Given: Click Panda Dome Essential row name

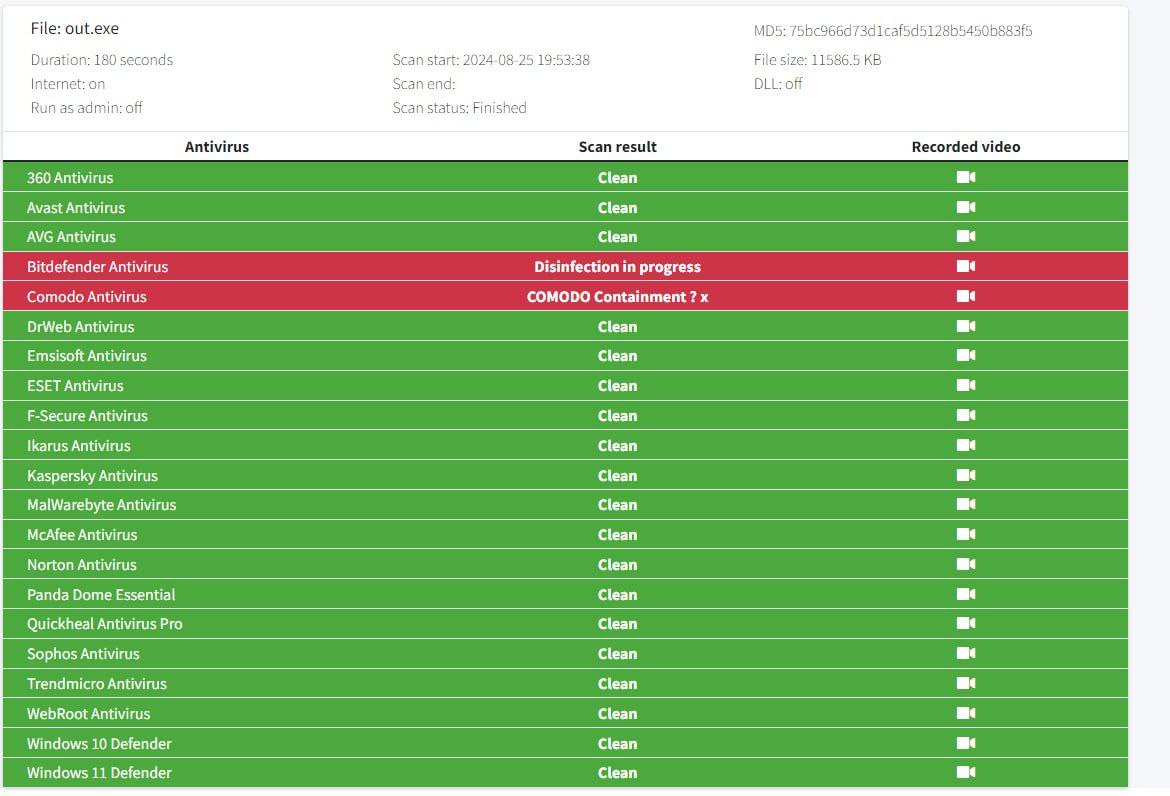Looking at the screenshot, I should (101, 594).
